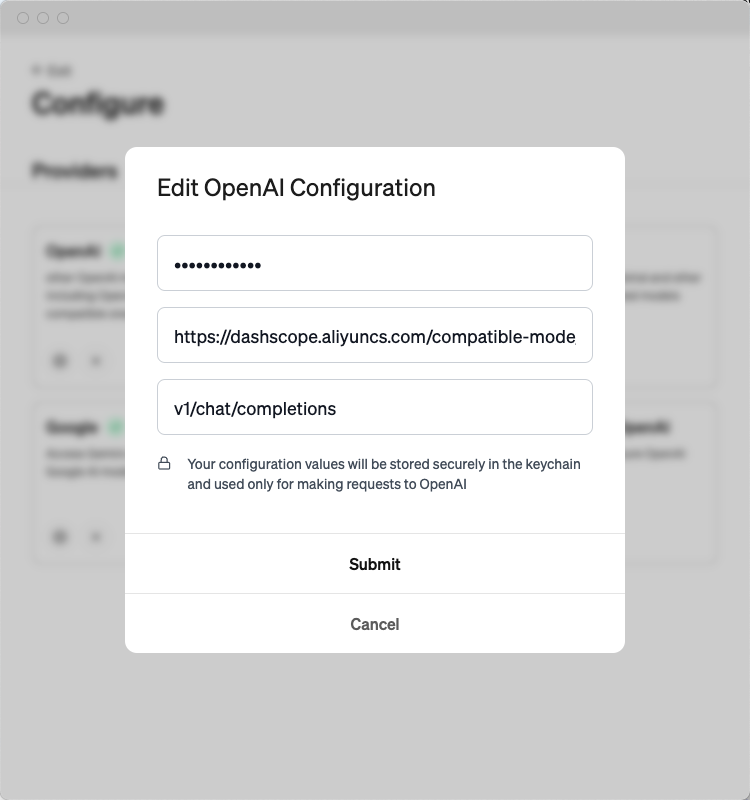
Task: Click the plus icon on Google card
Action: click(x=96, y=537)
